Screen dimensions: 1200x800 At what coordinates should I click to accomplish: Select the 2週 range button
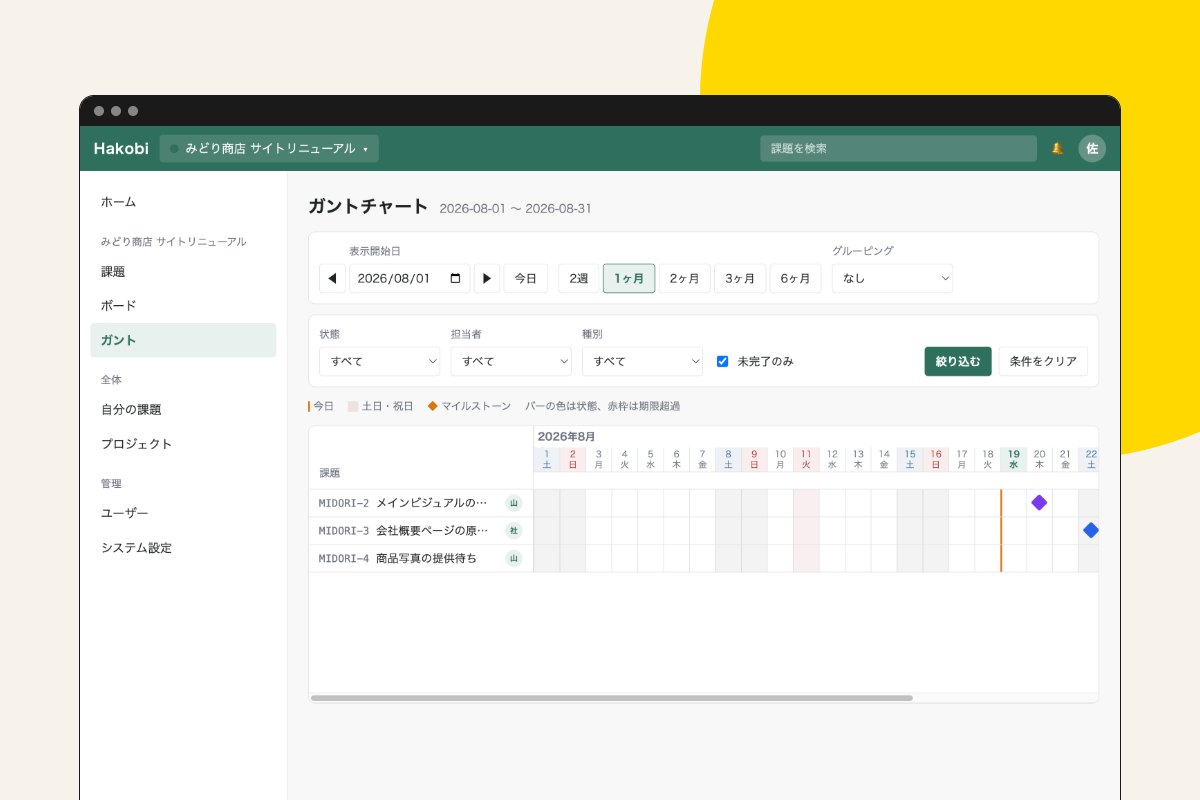point(579,278)
